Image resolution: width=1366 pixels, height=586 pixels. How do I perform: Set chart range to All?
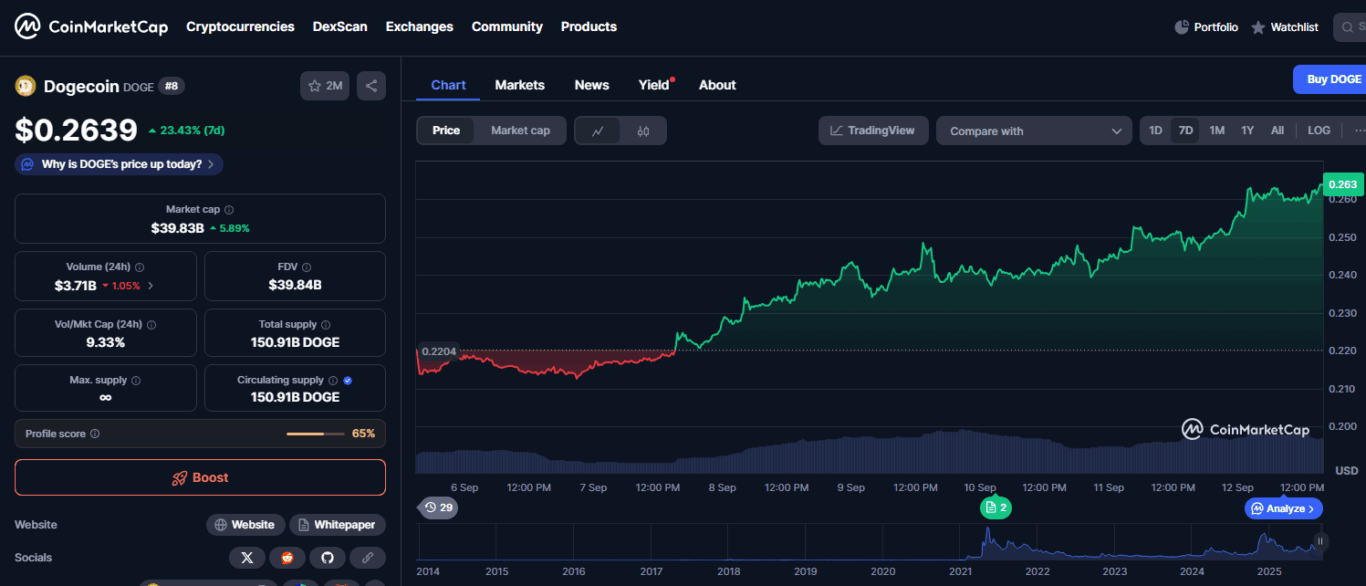[1277, 131]
